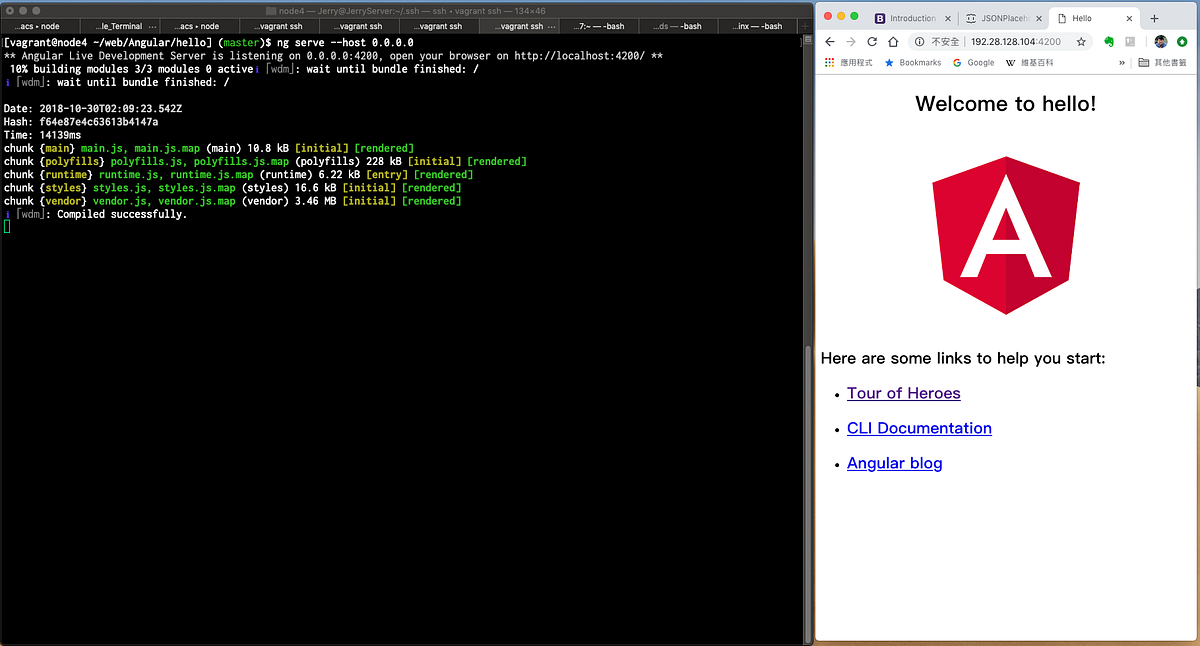
Task: Open the Evernote extension icon
Action: pos(1108,42)
